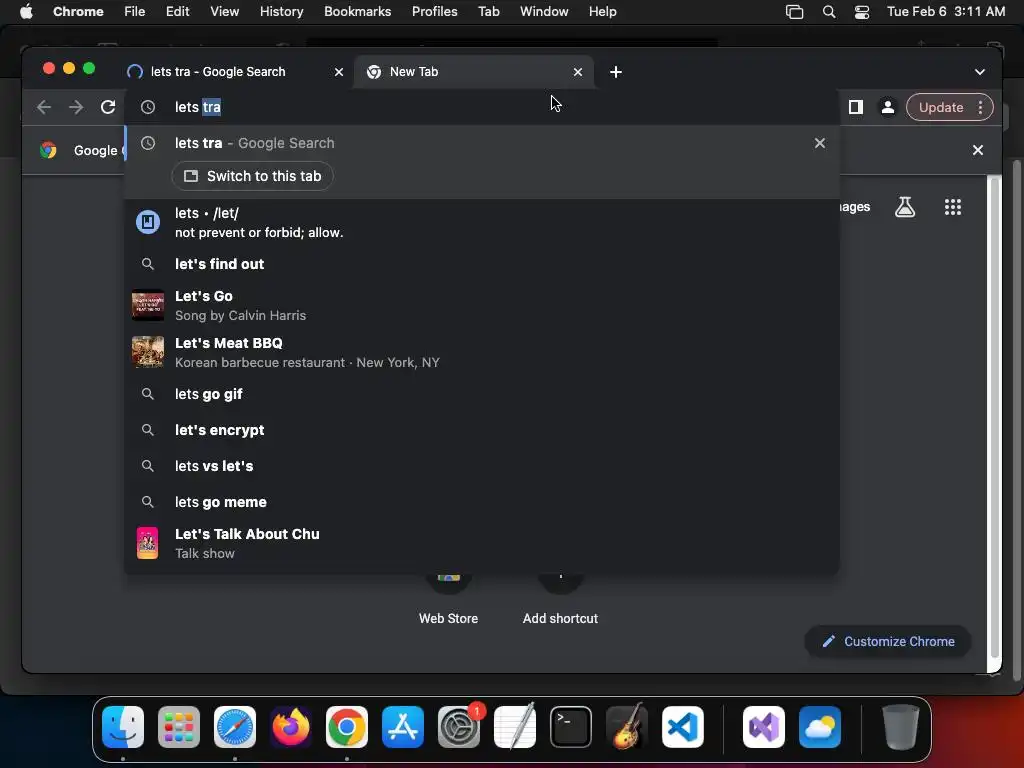Select Let's Talk About Chu suggestion
The image size is (1024, 768).
point(481,543)
